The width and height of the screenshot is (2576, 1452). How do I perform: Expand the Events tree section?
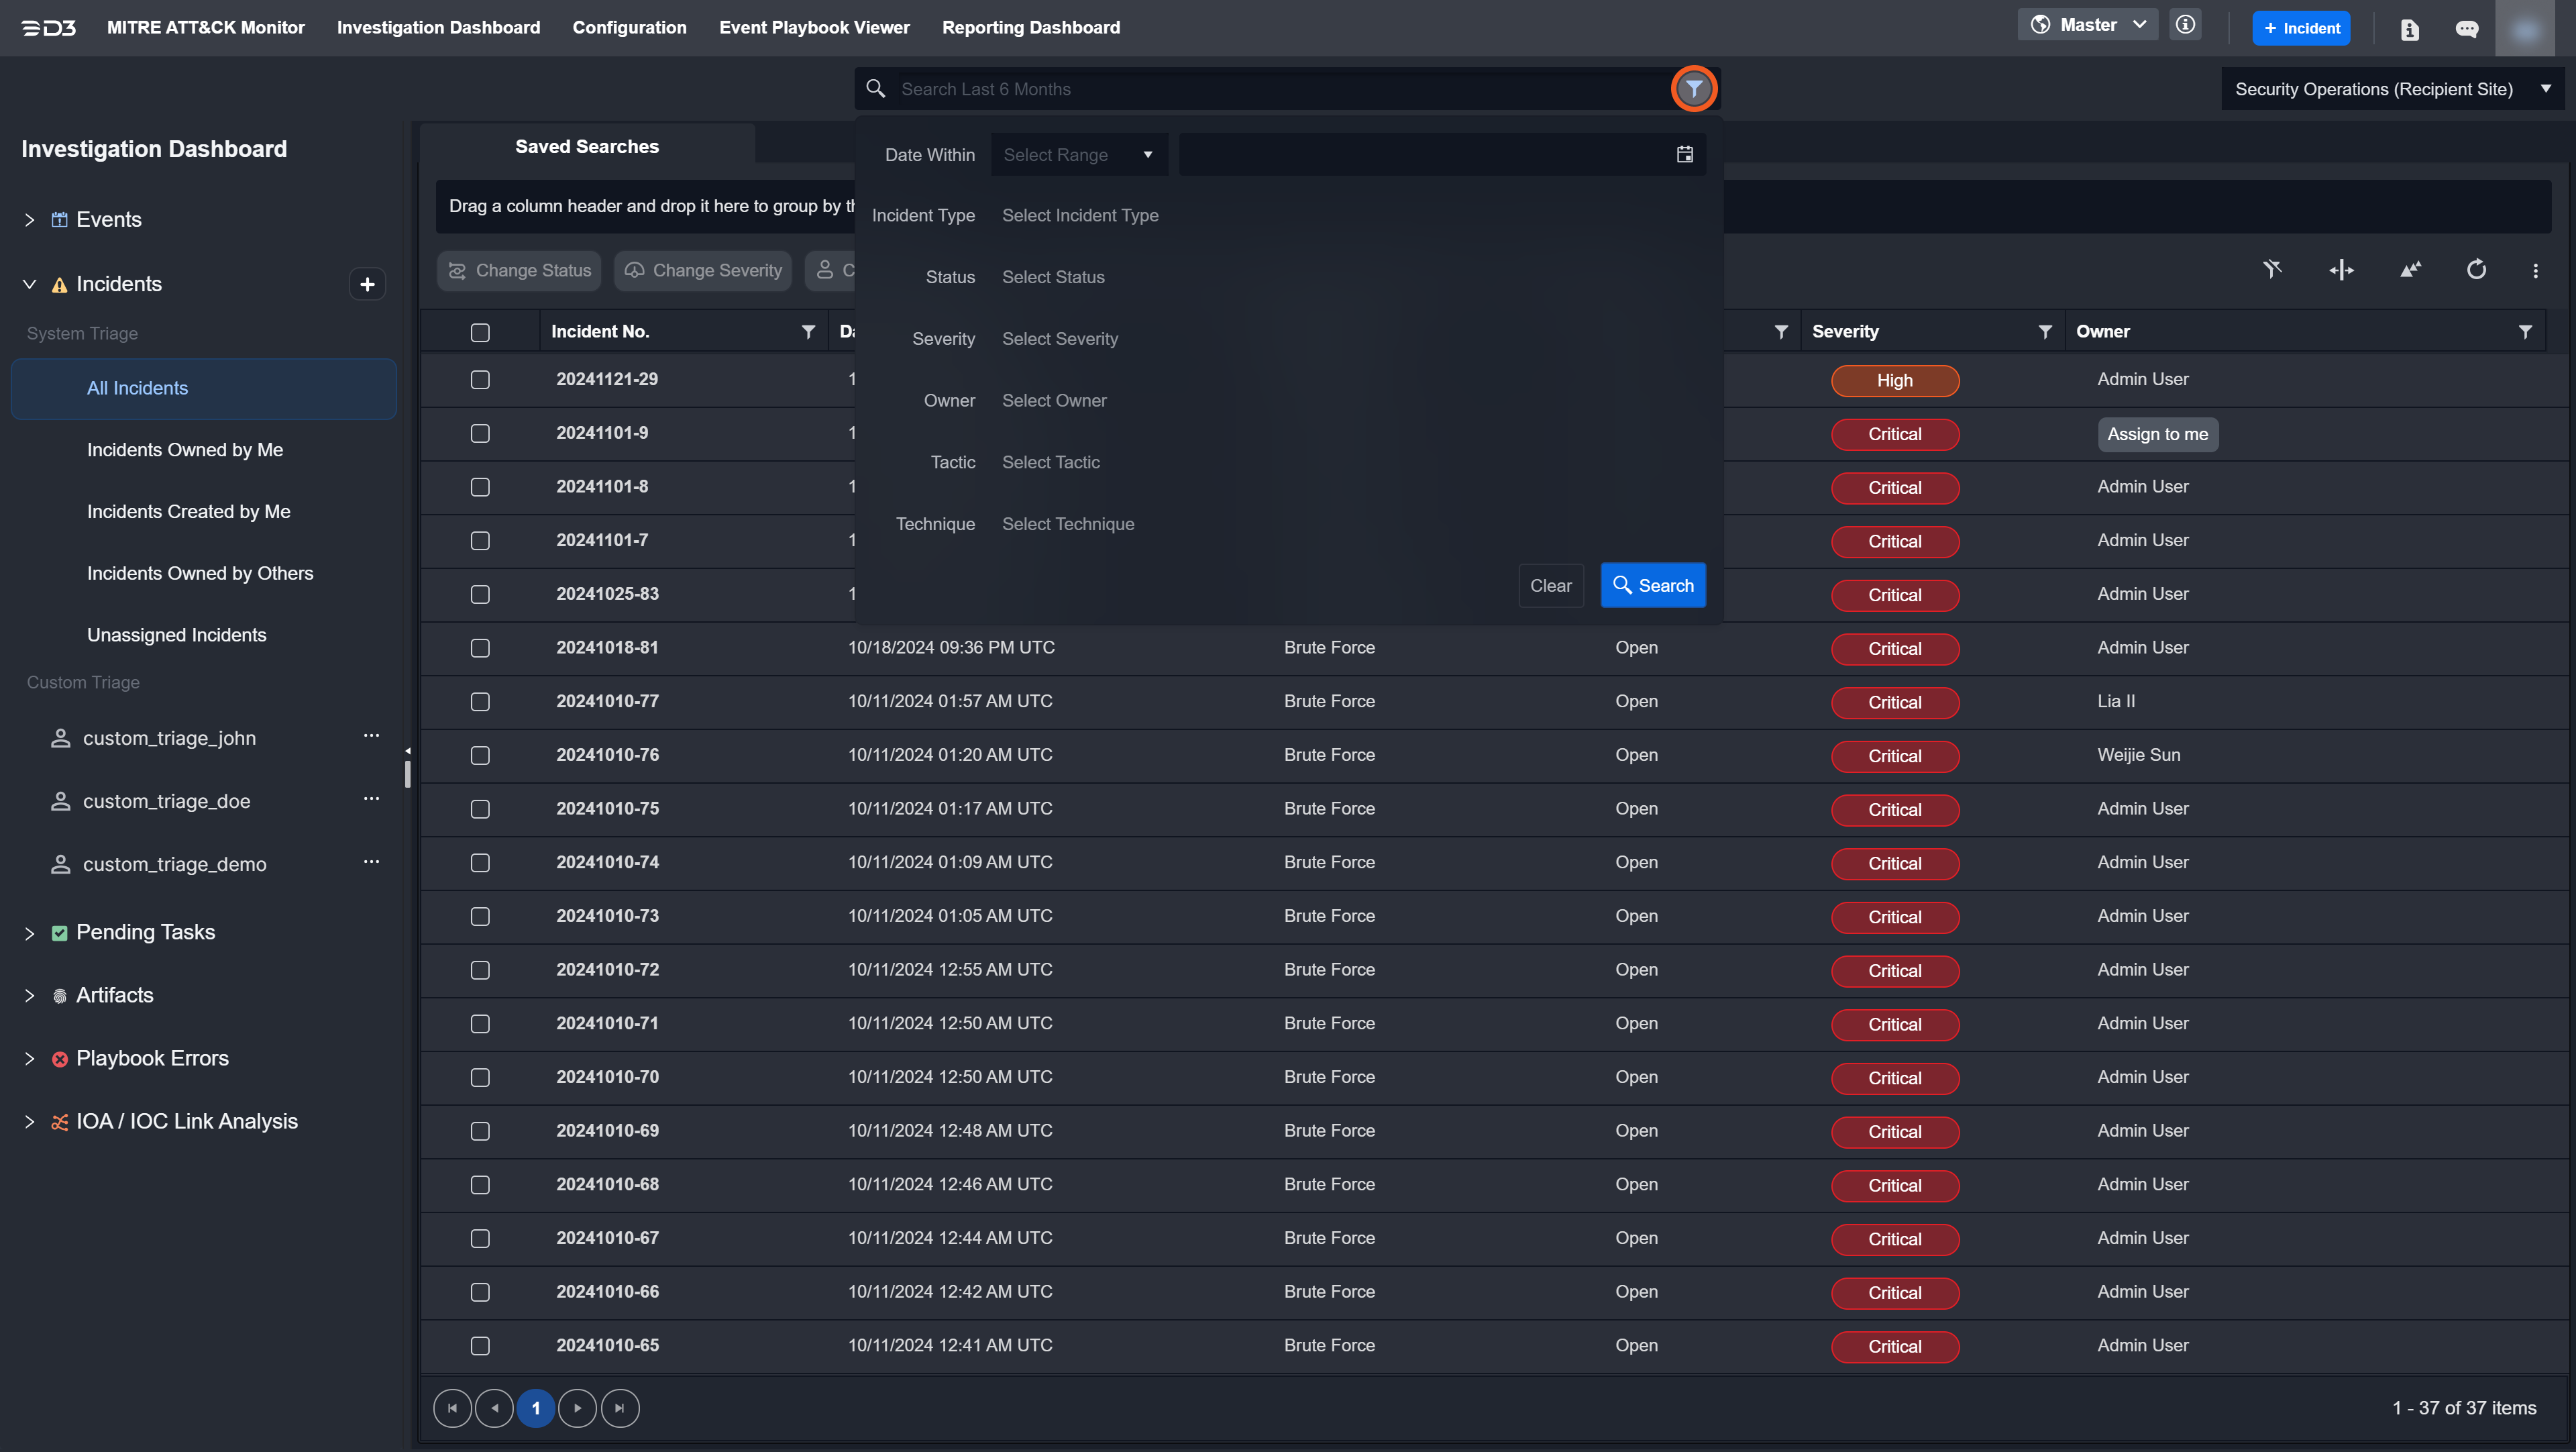coord(30,220)
